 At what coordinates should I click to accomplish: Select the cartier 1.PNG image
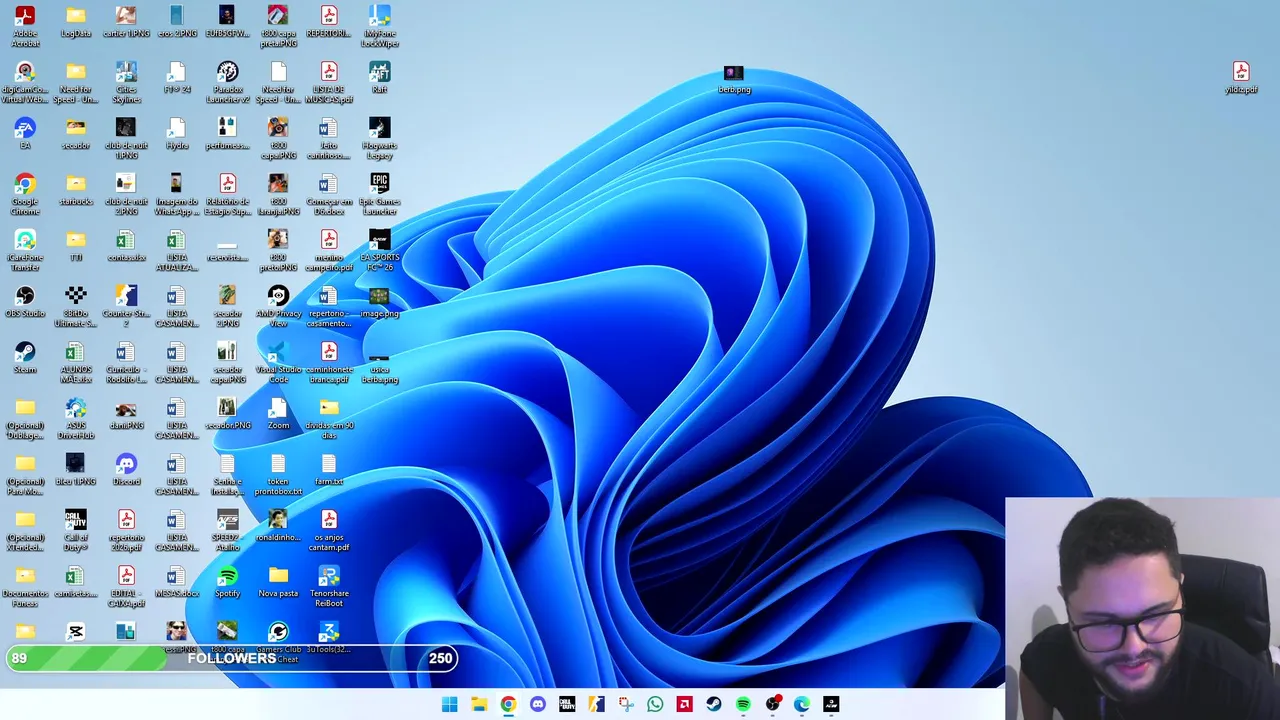click(126, 22)
